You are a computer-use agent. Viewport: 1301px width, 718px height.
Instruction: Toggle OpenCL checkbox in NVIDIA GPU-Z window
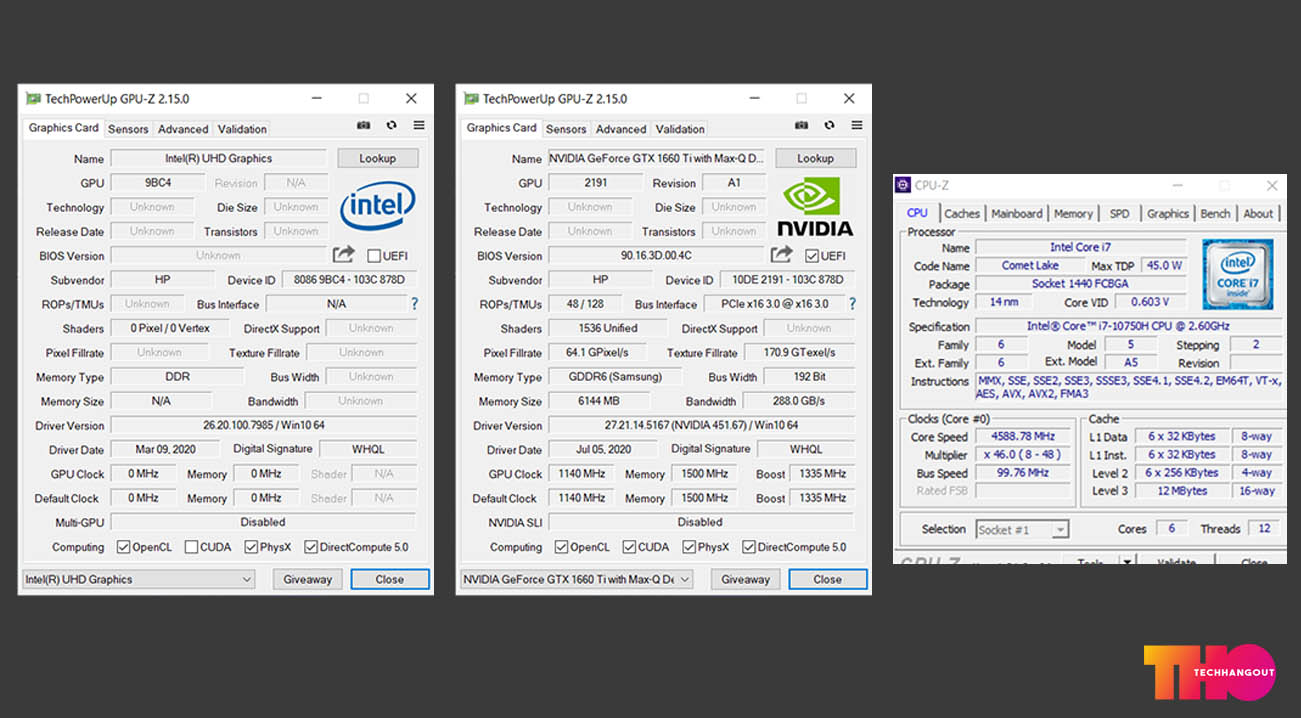point(561,547)
